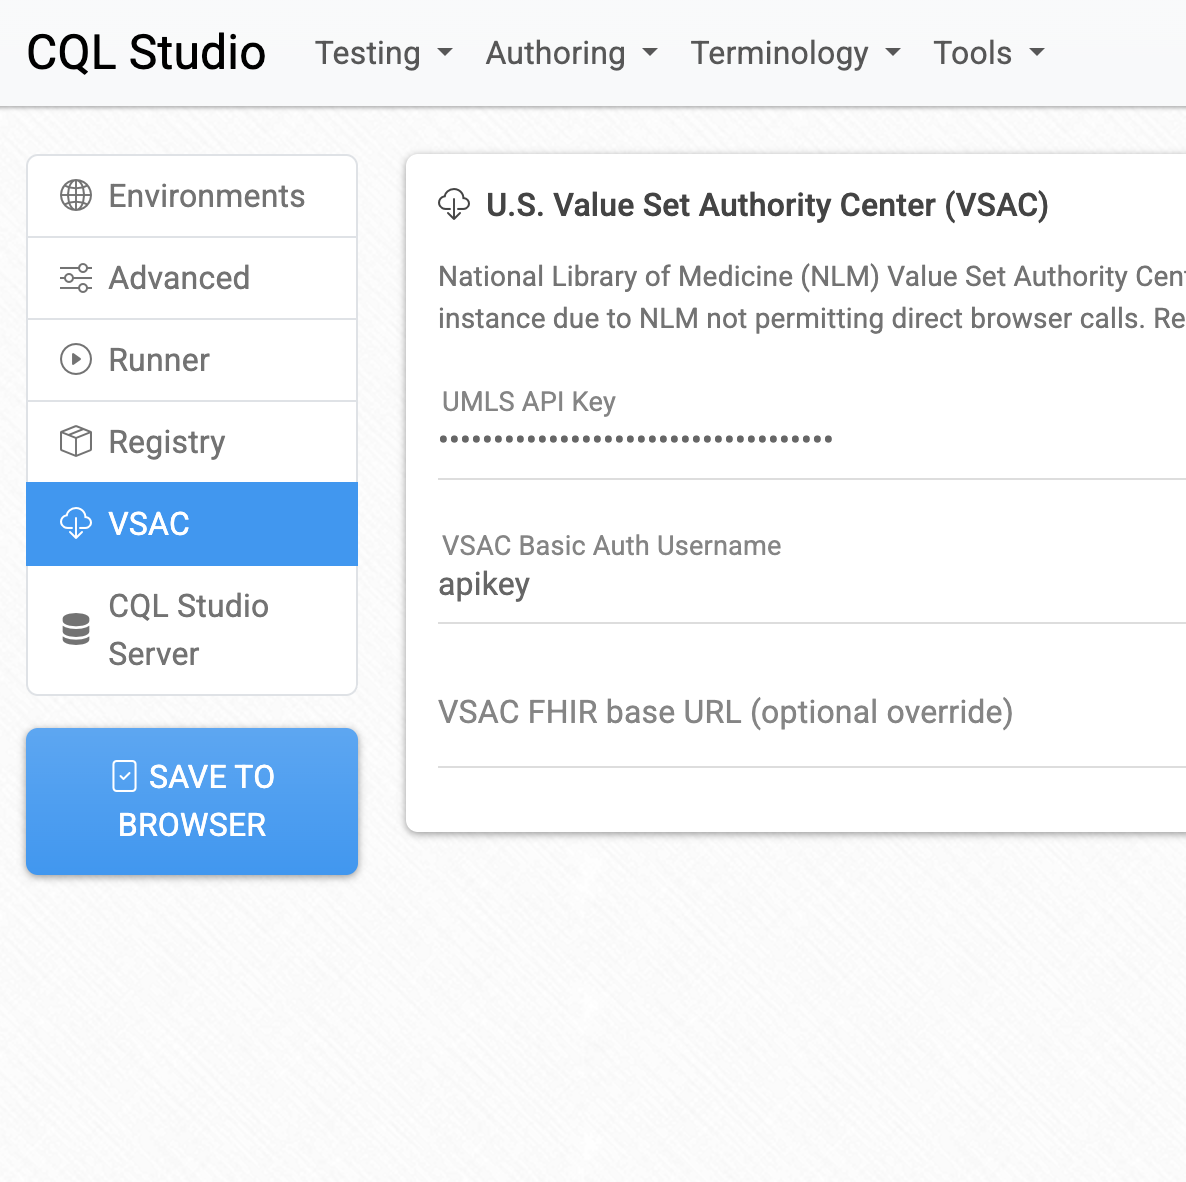Open the CQL Studio Server tab
Screen dimensions: 1186x1182
(192, 630)
